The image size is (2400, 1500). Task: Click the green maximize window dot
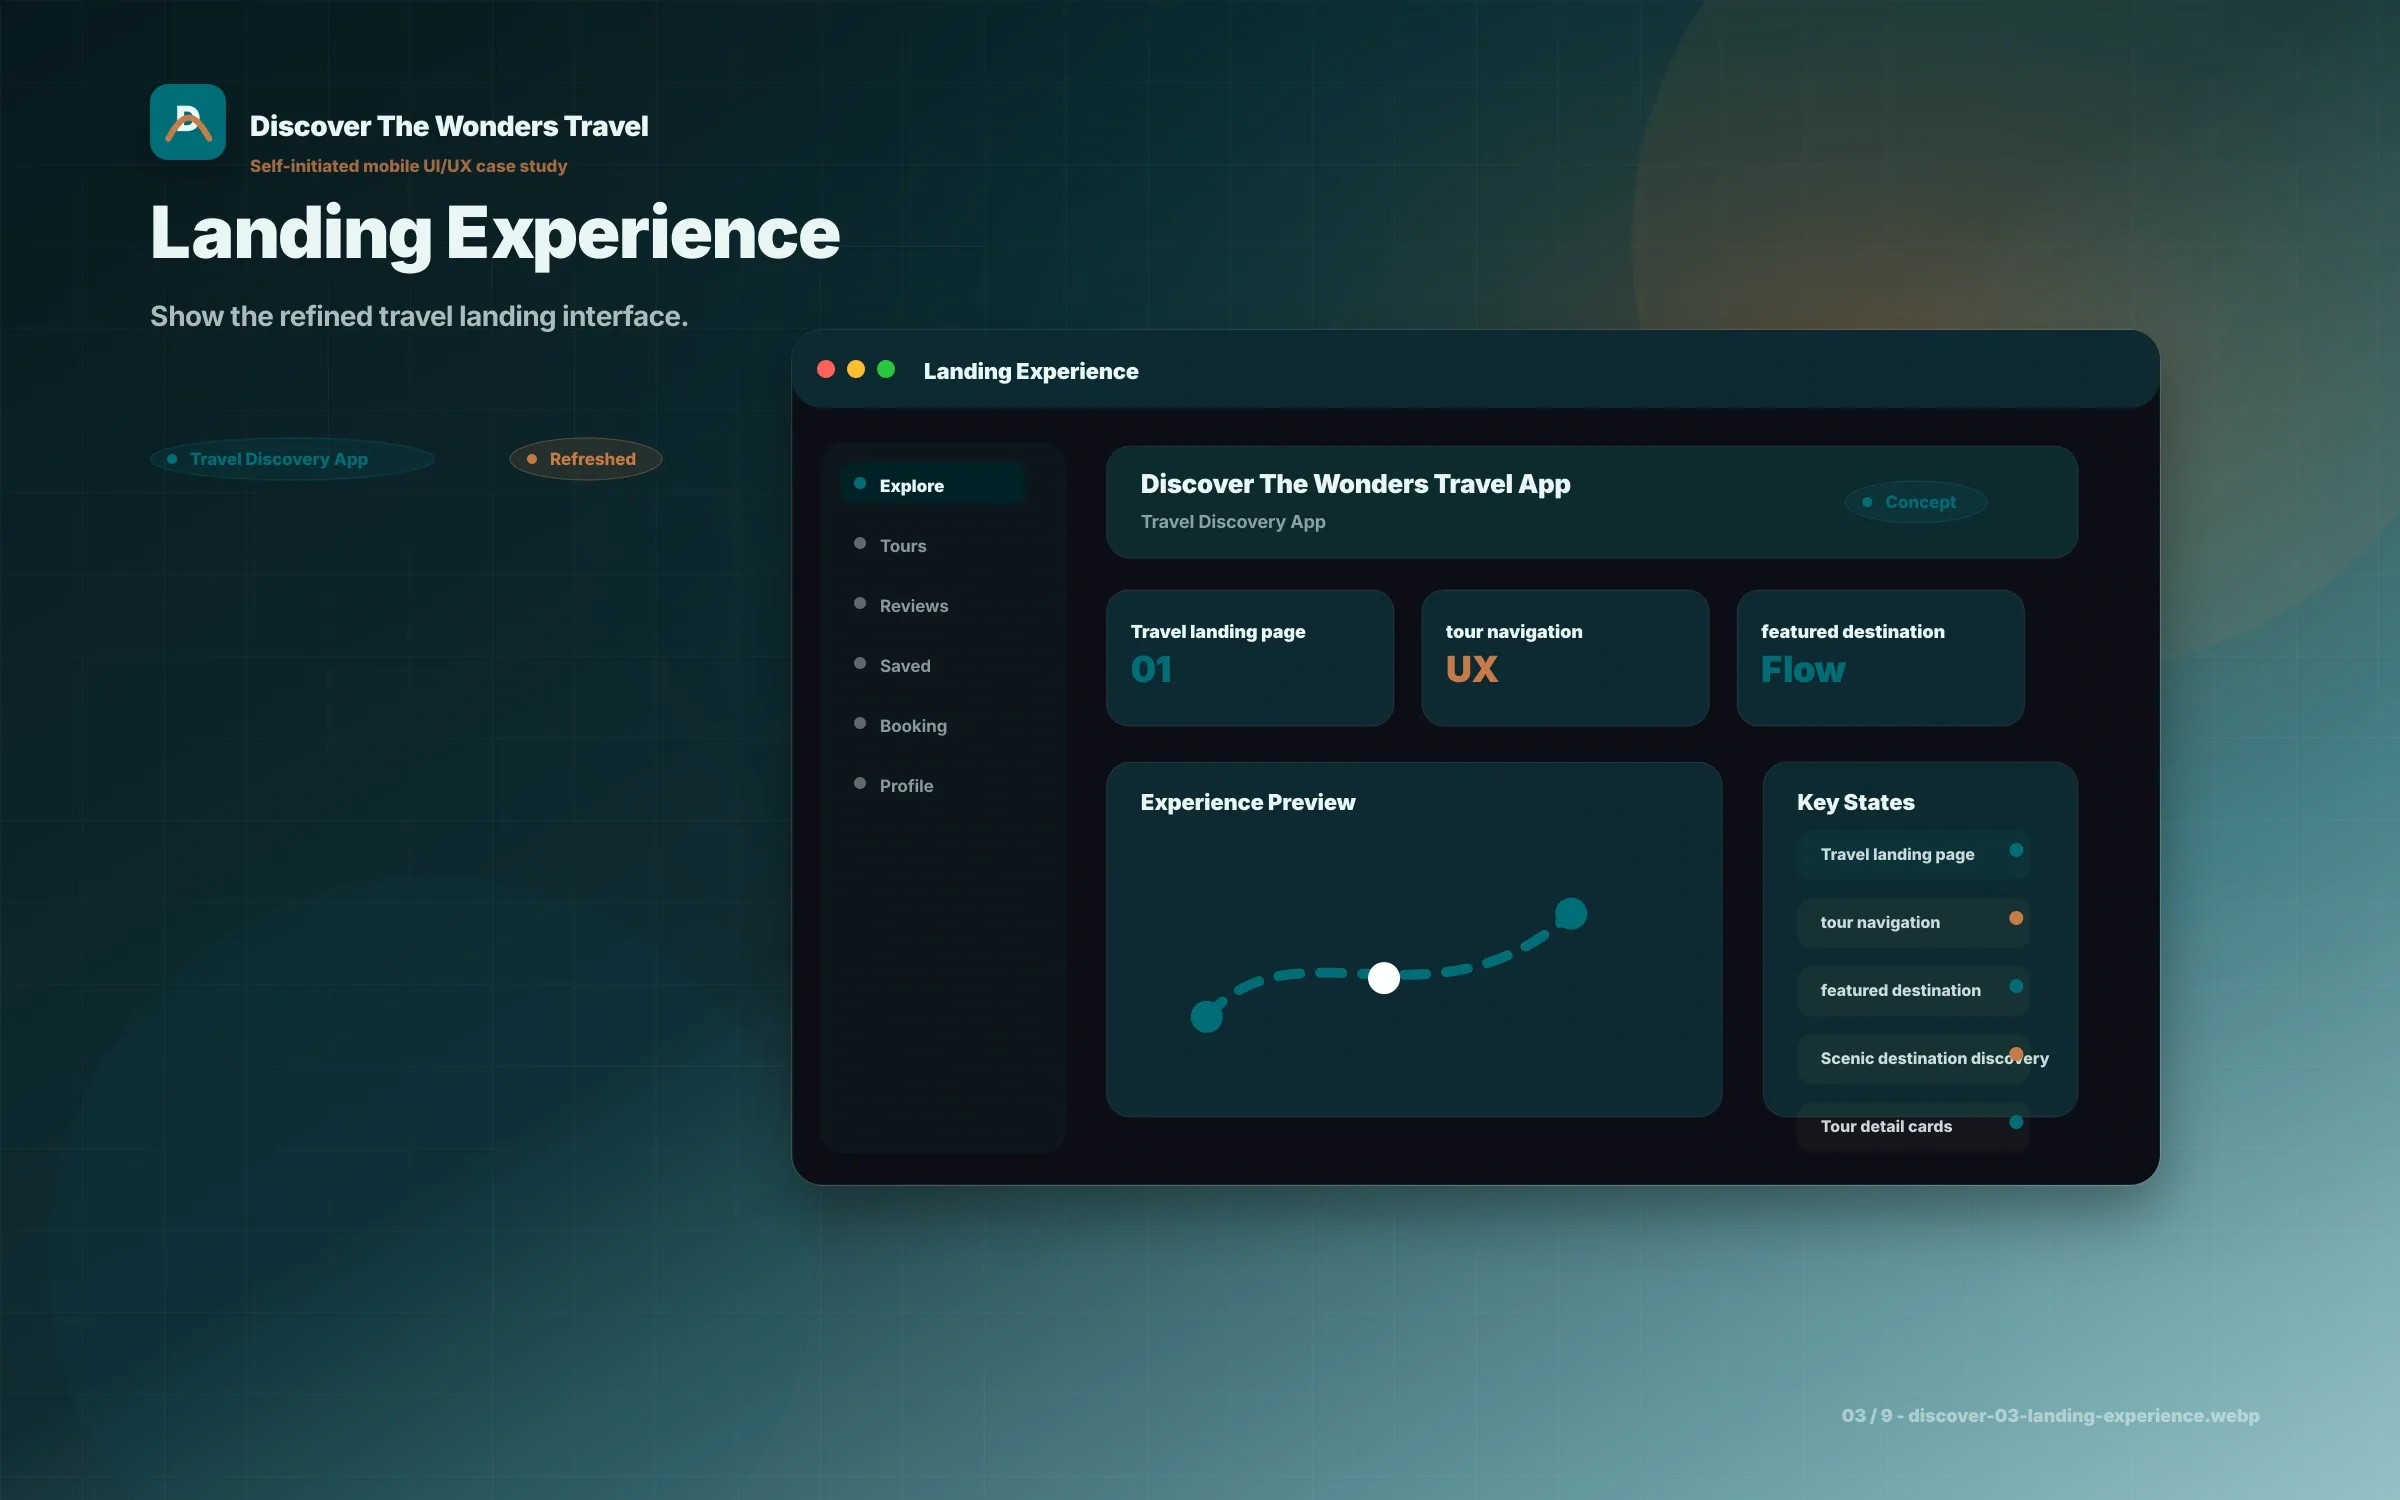coord(886,369)
